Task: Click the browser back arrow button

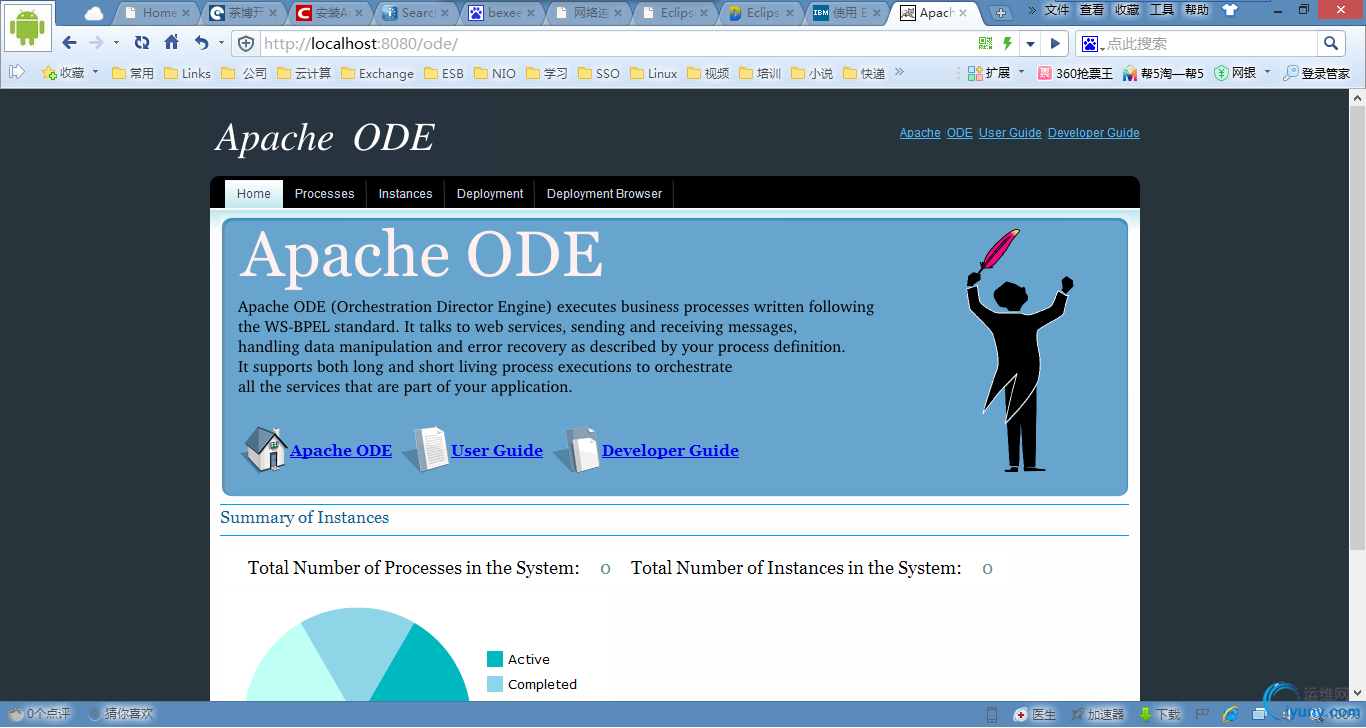Action: pos(69,43)
